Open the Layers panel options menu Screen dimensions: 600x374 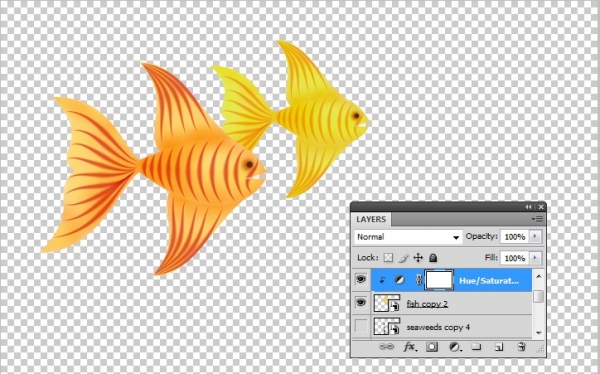click(x=538, y=219)
